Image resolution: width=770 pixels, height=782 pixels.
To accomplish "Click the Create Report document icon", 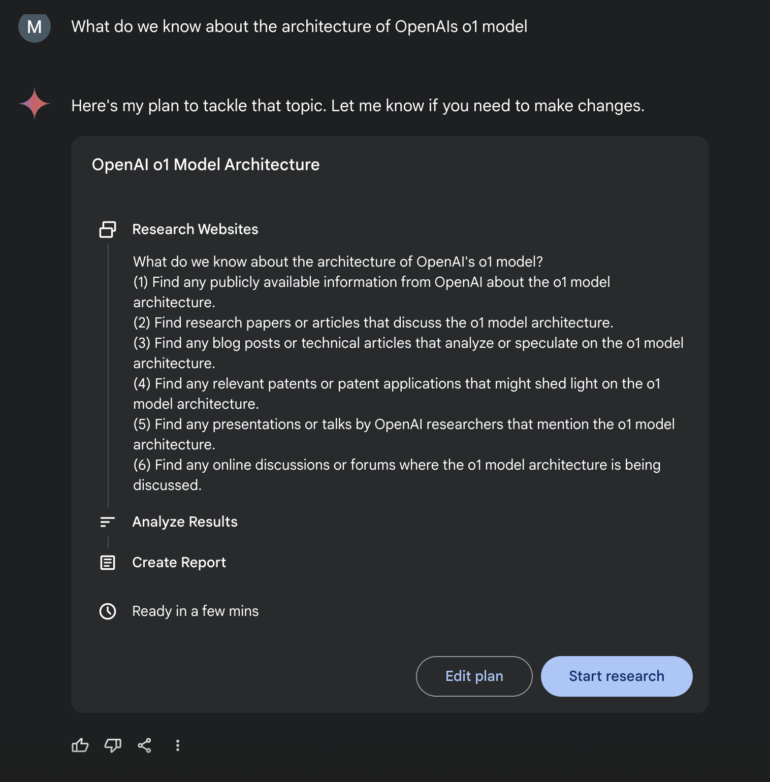I will (x=108, y=563).
